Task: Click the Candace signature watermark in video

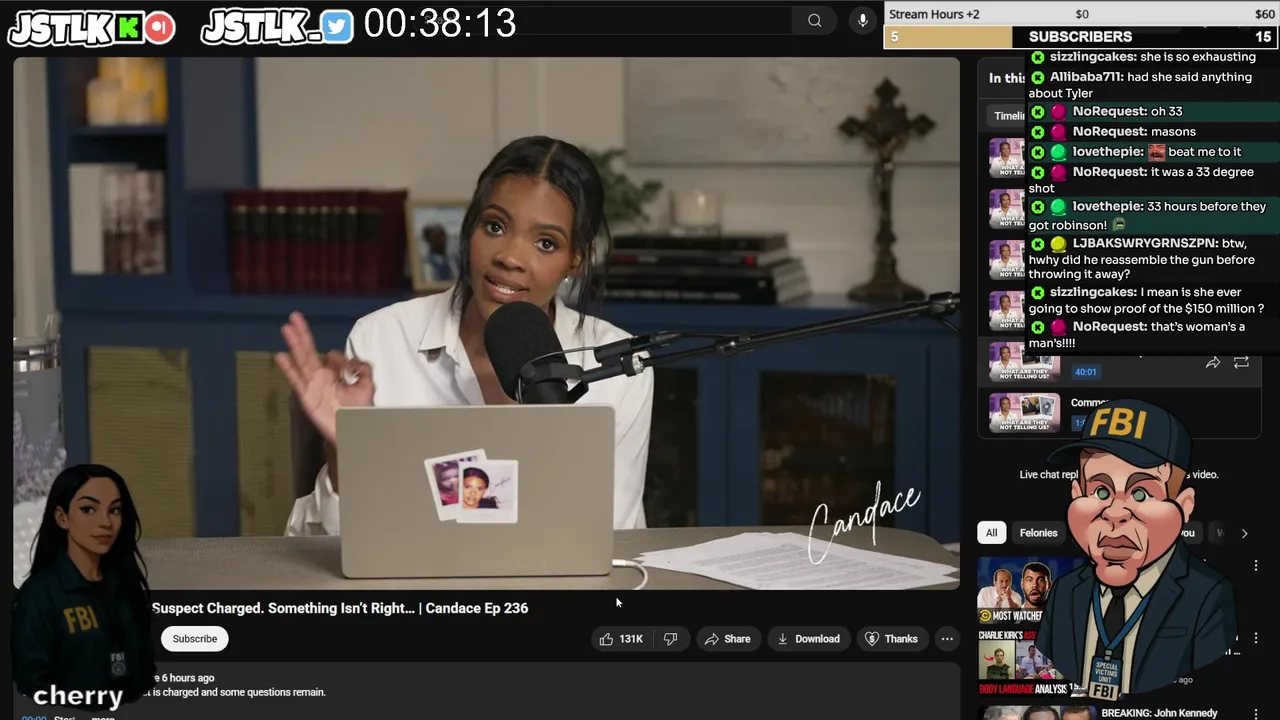Action: click(863, 523)
